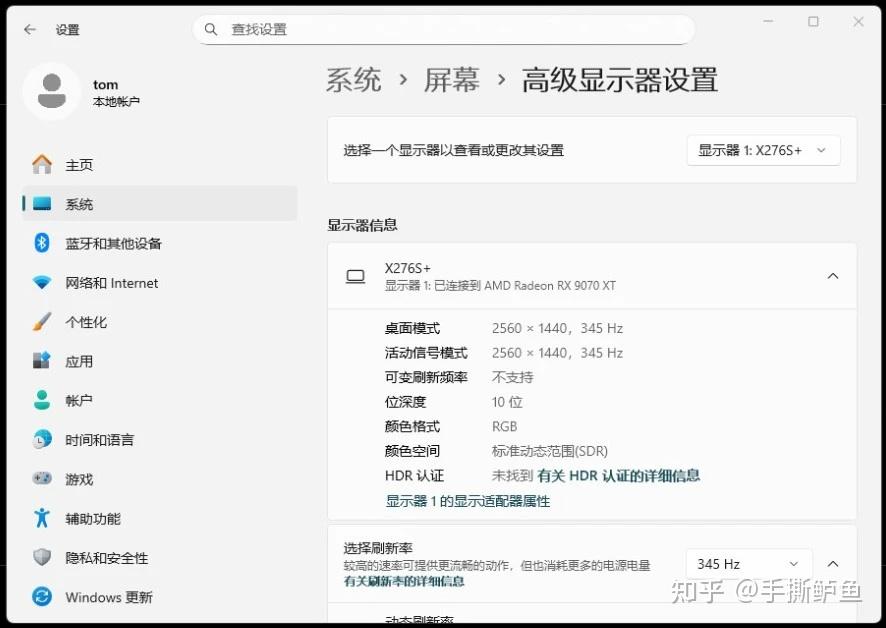The width and height of the screenshot is (886, 628).
Task: Click the 系统 breadcrumb link
Action: point(354,80)
